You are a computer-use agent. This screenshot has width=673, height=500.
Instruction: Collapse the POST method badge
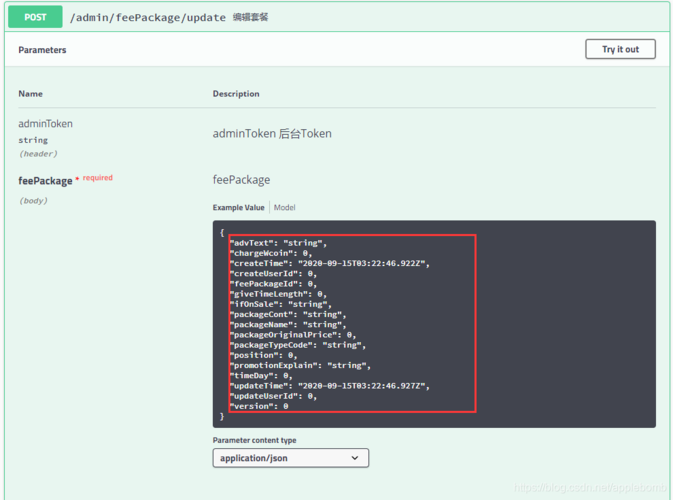pos(35,17)
